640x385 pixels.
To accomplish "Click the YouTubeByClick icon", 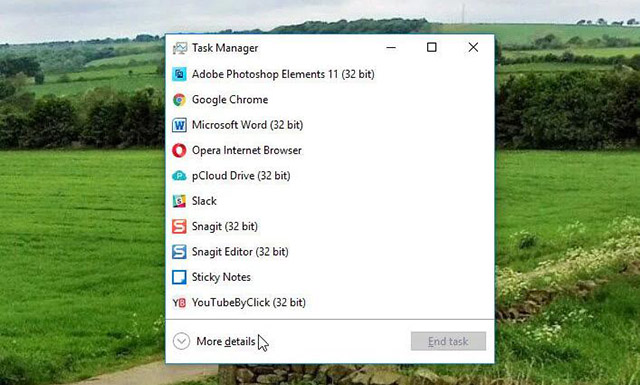I will pyautogui.click(x=179, y=303).
